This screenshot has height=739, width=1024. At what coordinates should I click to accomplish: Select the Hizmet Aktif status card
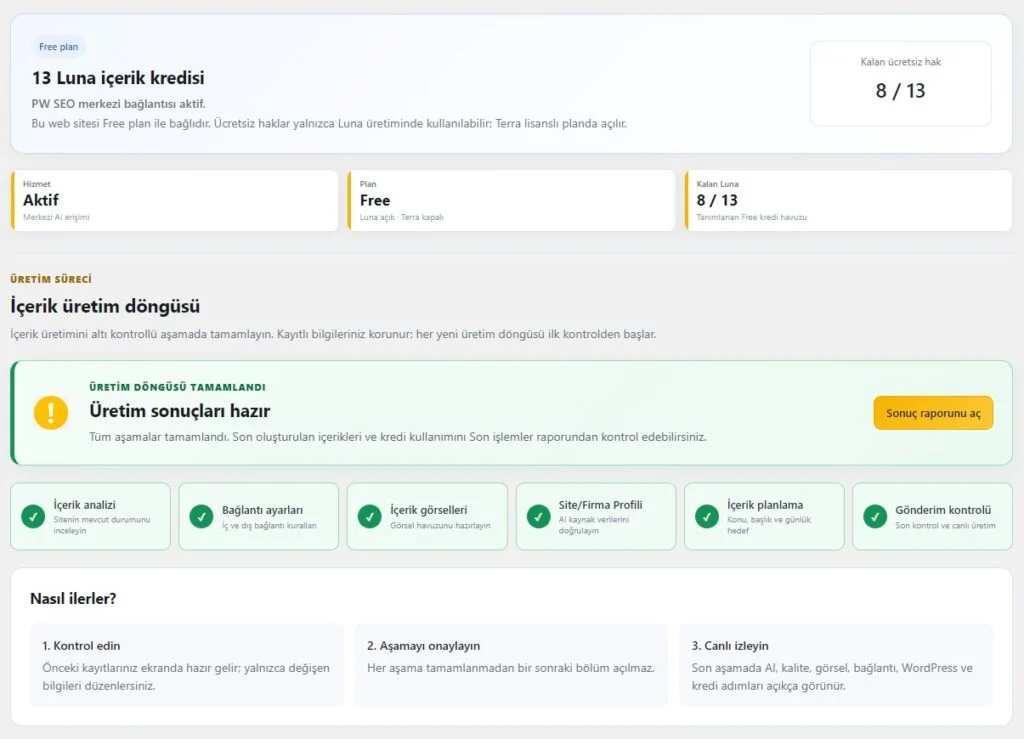tap(174, 200)
